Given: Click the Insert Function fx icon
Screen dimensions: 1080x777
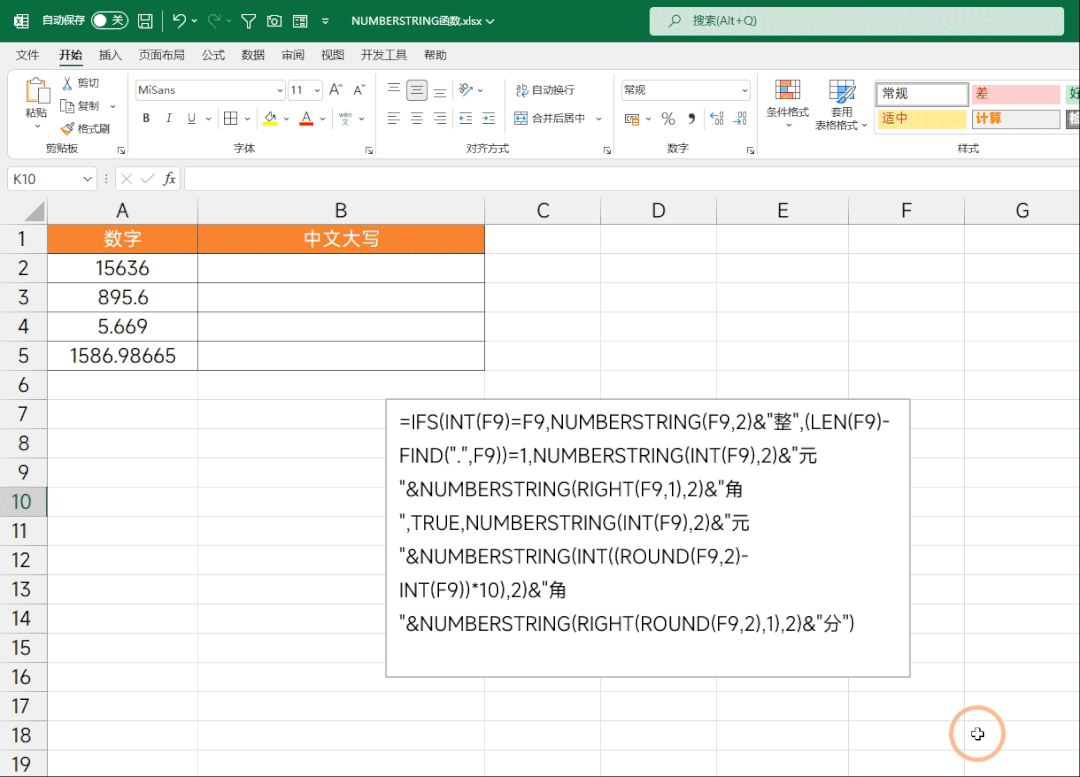Looking at the screenshot, I should pyautogui.click(x=169, y=179).
